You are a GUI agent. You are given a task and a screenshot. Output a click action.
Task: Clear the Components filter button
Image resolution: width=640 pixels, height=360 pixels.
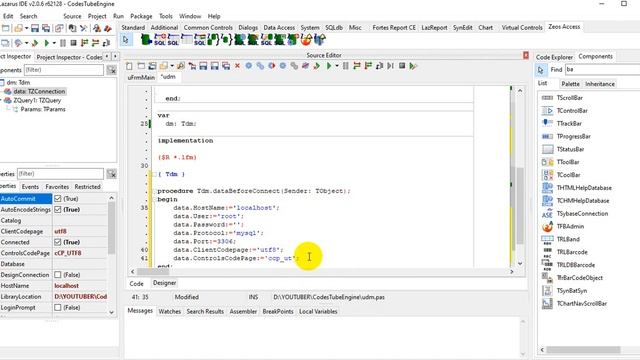pos(111,70)
